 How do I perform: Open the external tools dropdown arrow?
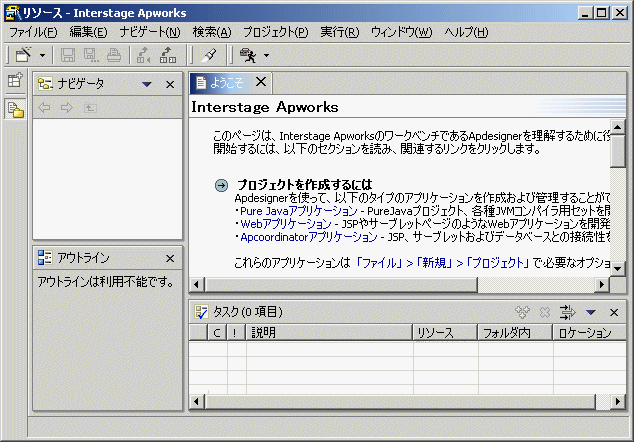coord(266,55)
